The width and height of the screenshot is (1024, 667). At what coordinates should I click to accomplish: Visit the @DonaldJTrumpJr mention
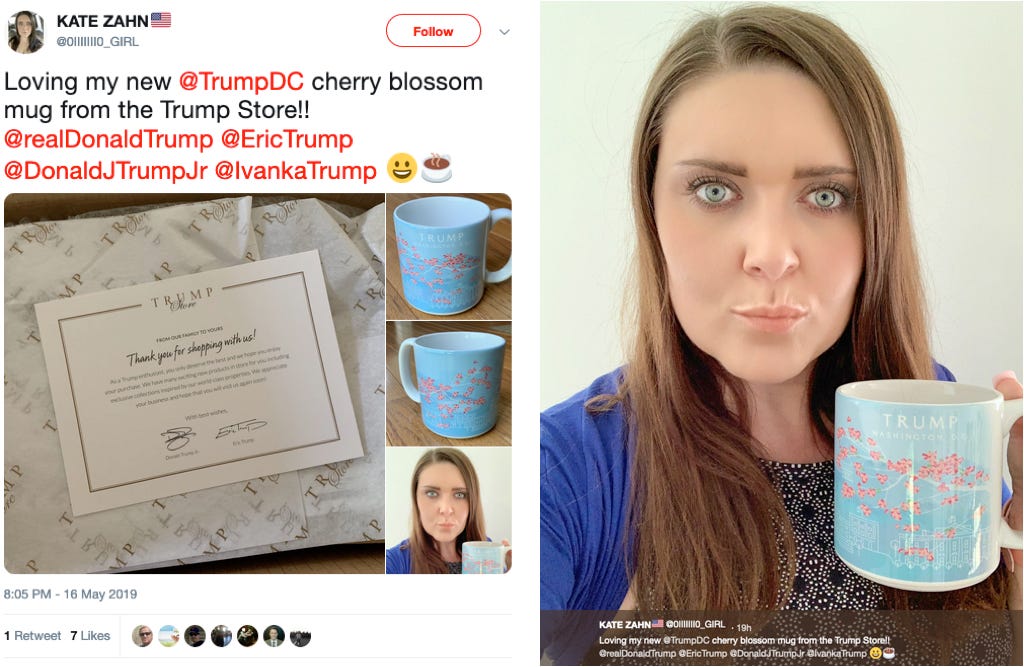point(106,171)
